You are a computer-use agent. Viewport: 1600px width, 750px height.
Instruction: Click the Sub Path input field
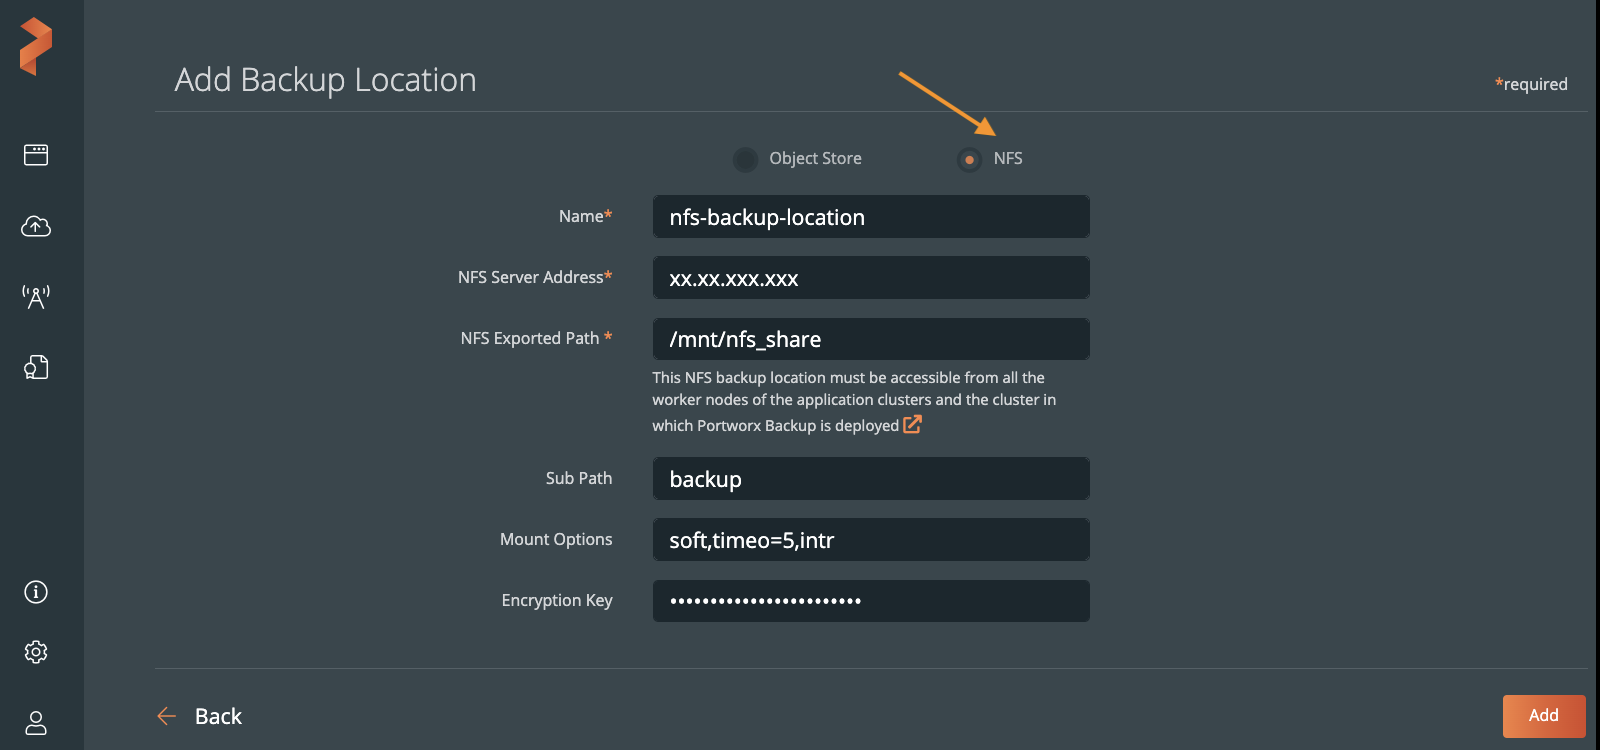[x=870, y=479]
